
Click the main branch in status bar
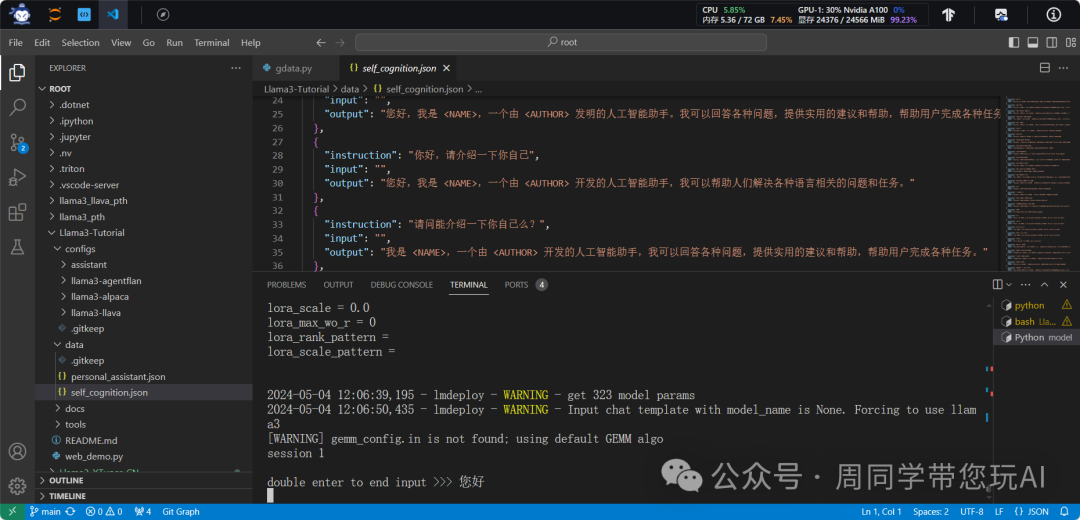point(45,512)
